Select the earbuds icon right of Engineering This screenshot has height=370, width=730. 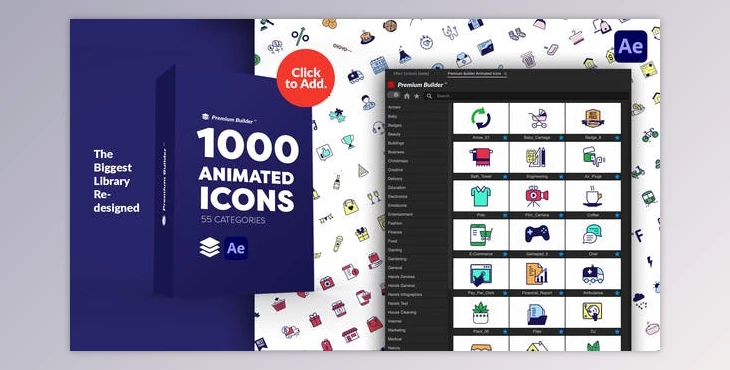coord(593,157)
